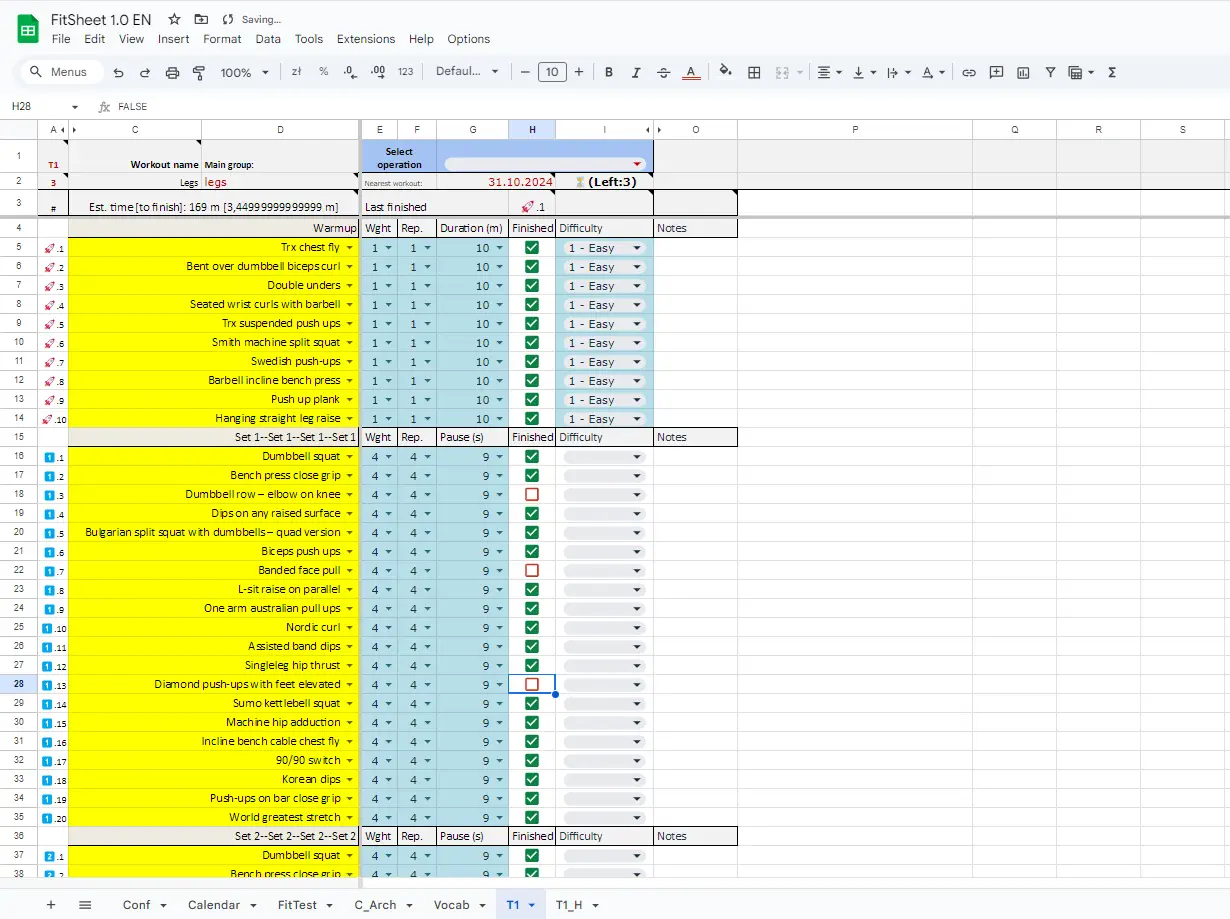
Task: Add a new sheet with plus button
Action: 51,905
